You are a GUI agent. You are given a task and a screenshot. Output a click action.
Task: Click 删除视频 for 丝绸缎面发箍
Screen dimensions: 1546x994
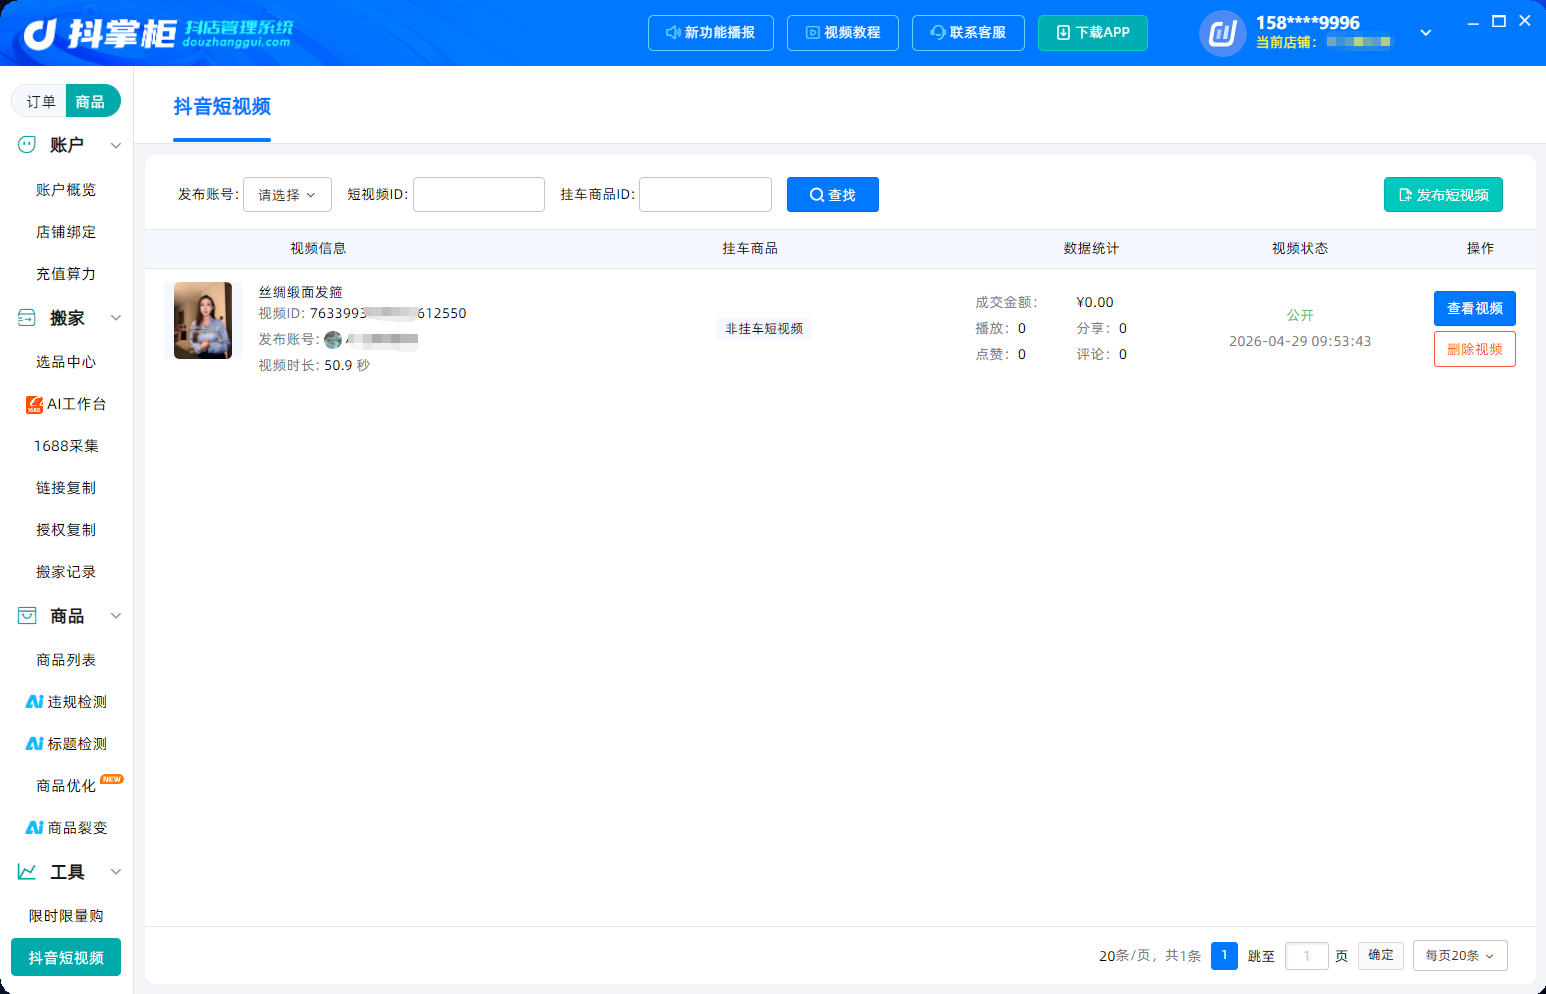coord(1475,349)
